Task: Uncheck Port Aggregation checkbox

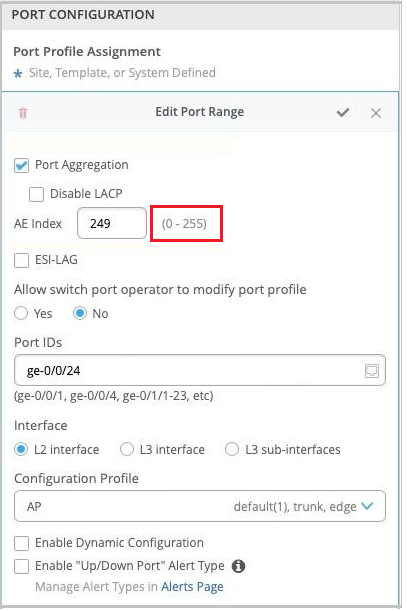Action: (x=21, y=165)
